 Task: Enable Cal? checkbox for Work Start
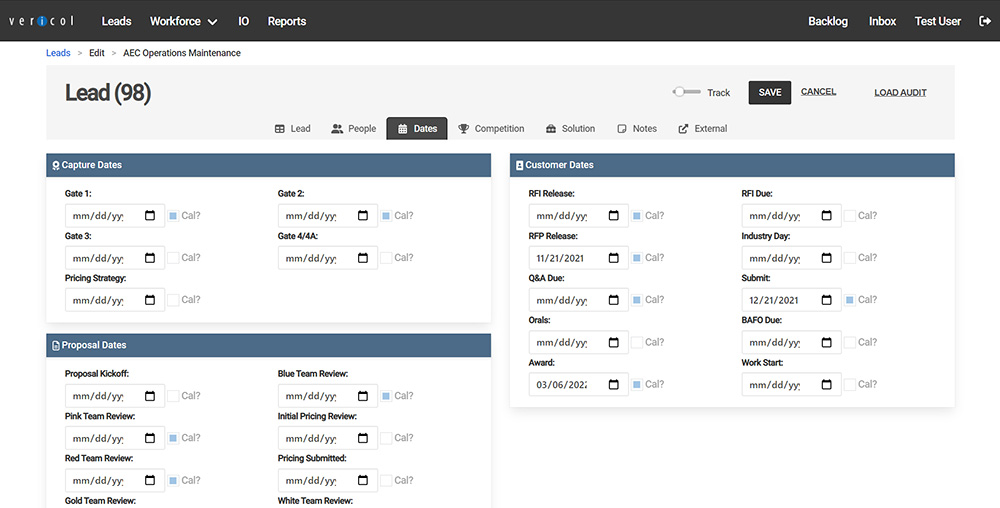click(x=850, y=384)
